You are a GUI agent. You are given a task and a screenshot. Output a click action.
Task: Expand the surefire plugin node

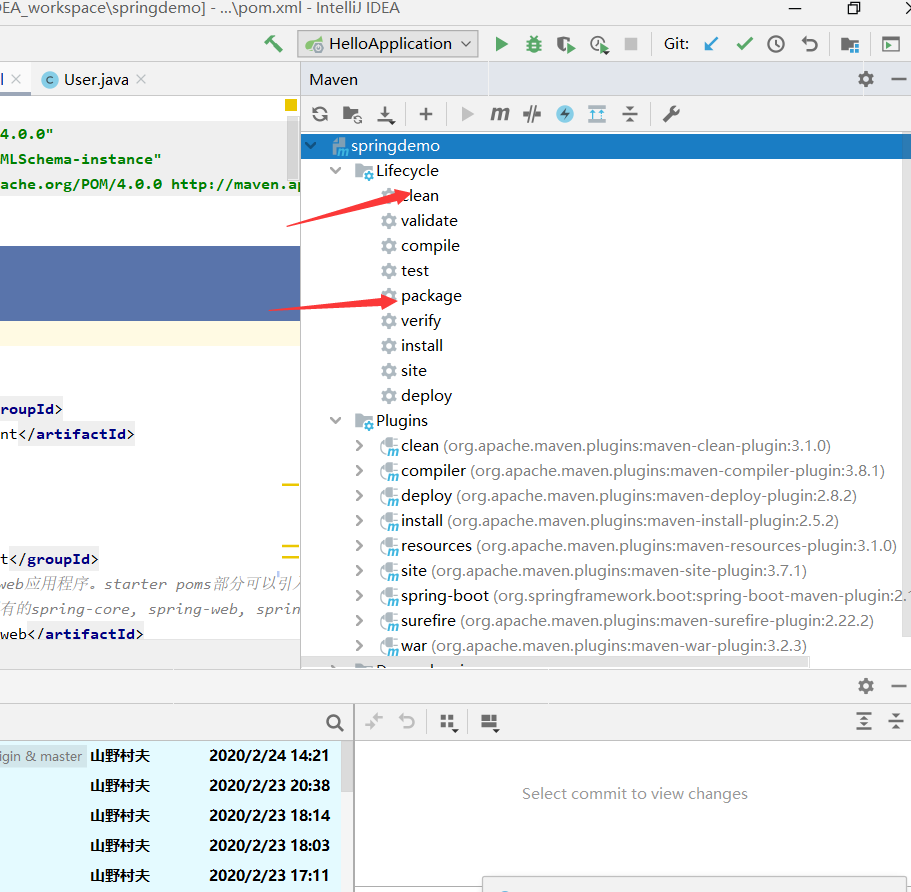(360, 621)
